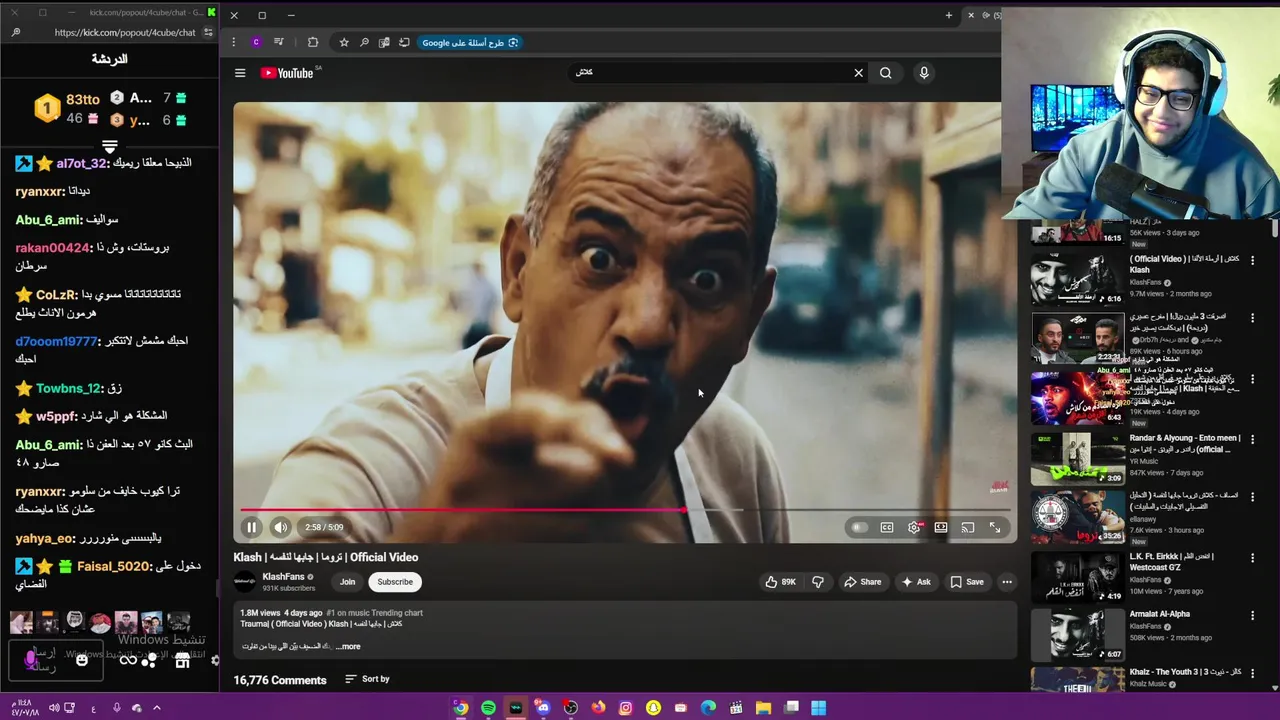The width and height of the screenshot is (1280, 720).
Task: Switch to theater mode
Action: 941,527
